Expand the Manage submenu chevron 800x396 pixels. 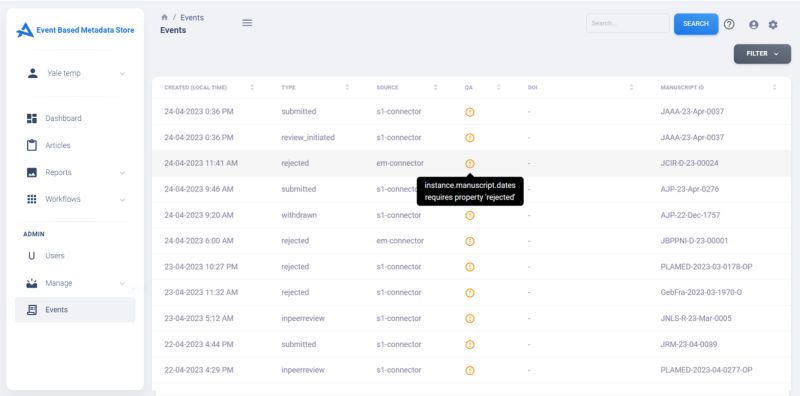coord(122,284)
